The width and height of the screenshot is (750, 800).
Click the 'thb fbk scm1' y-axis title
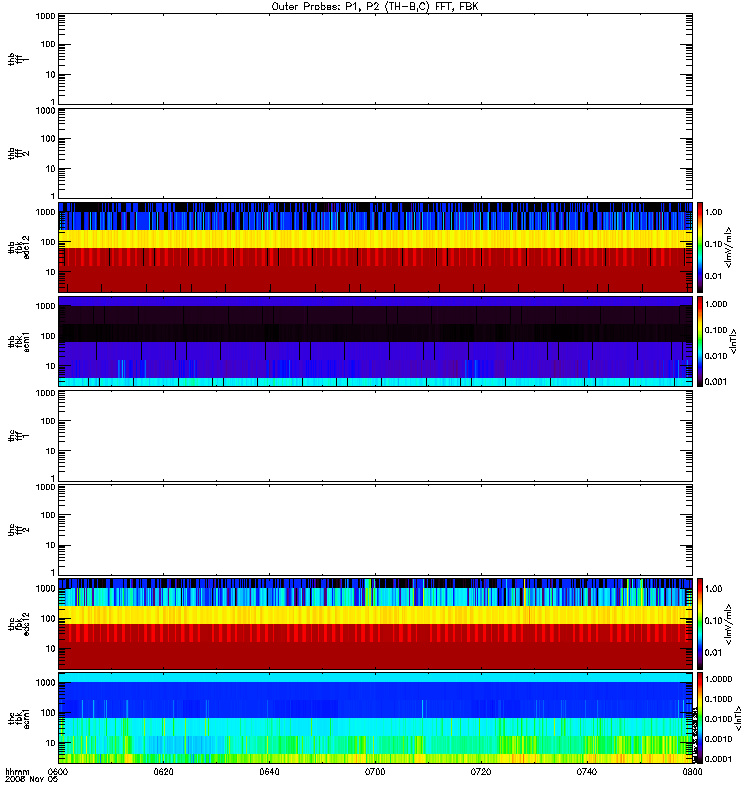pos(19,341)
